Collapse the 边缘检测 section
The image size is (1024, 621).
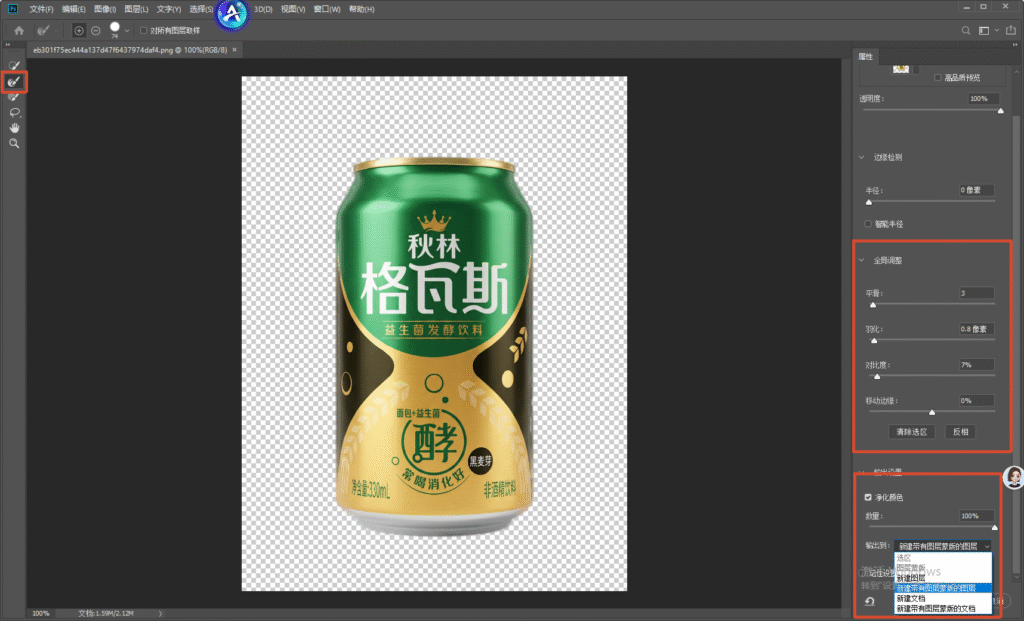(x=861, y=157)
